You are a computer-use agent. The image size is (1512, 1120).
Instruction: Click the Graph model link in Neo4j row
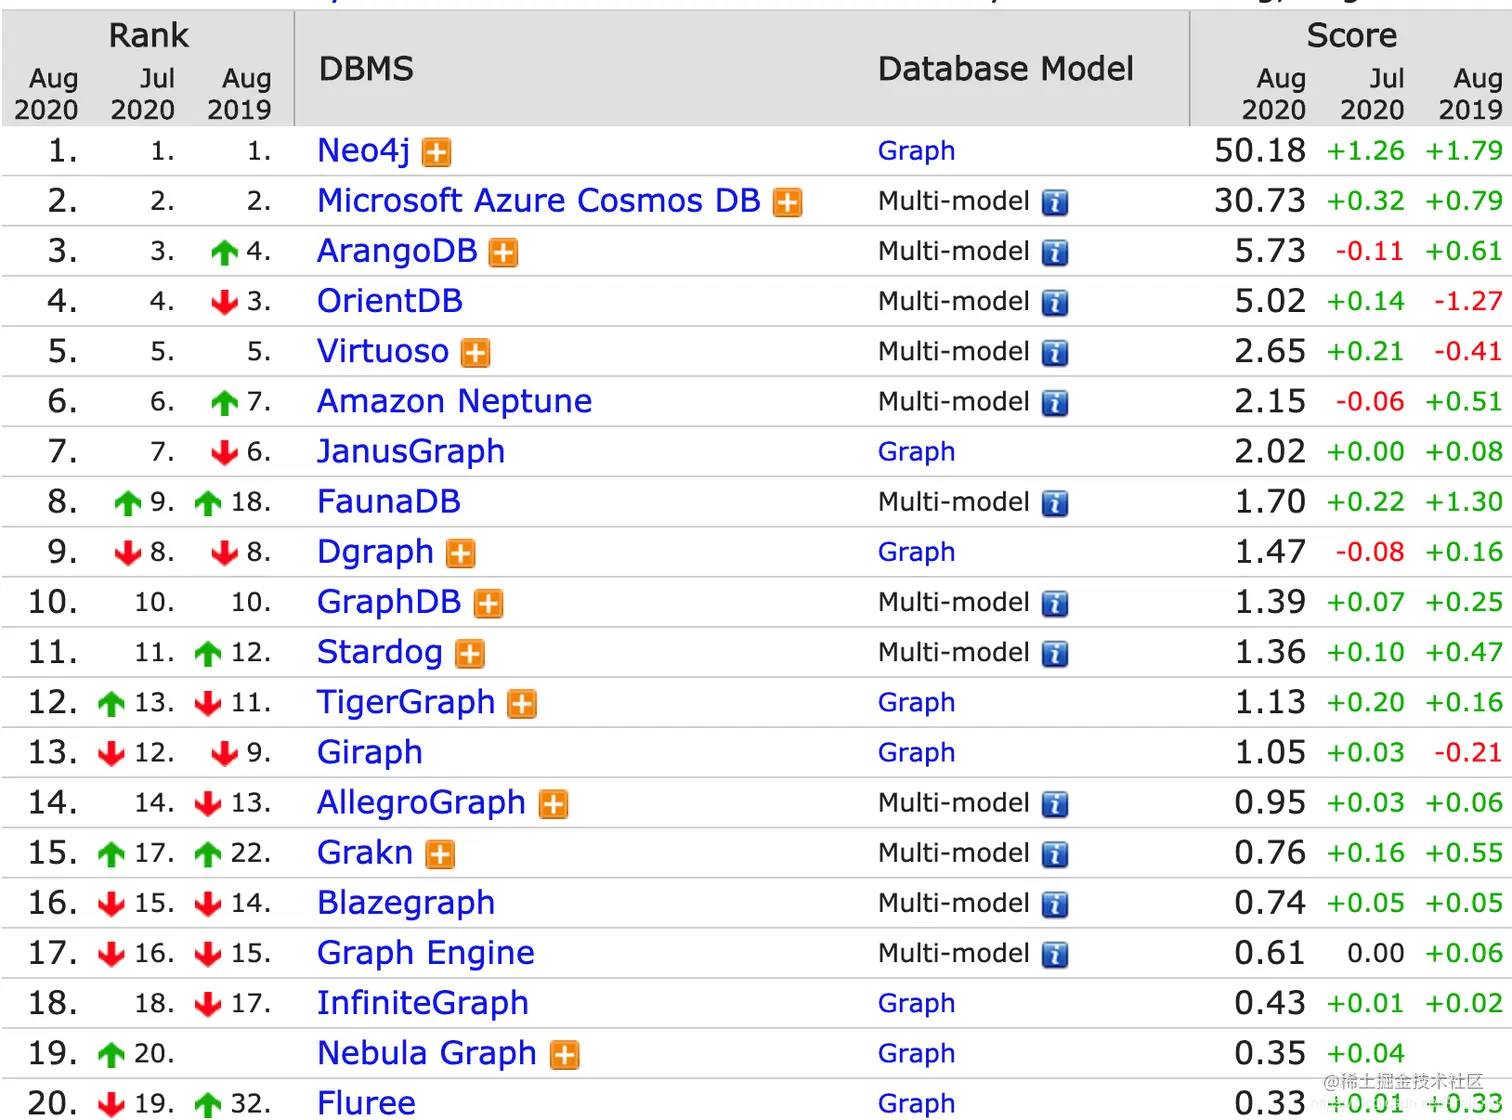point(916,151)
